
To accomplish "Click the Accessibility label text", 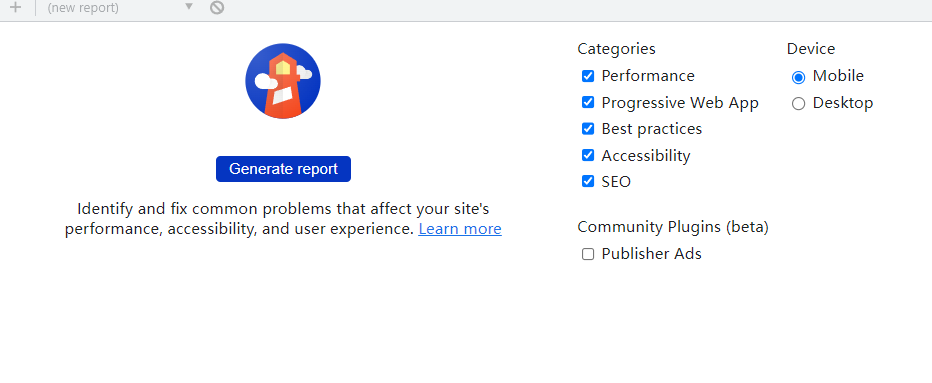I will click(646, 156).
